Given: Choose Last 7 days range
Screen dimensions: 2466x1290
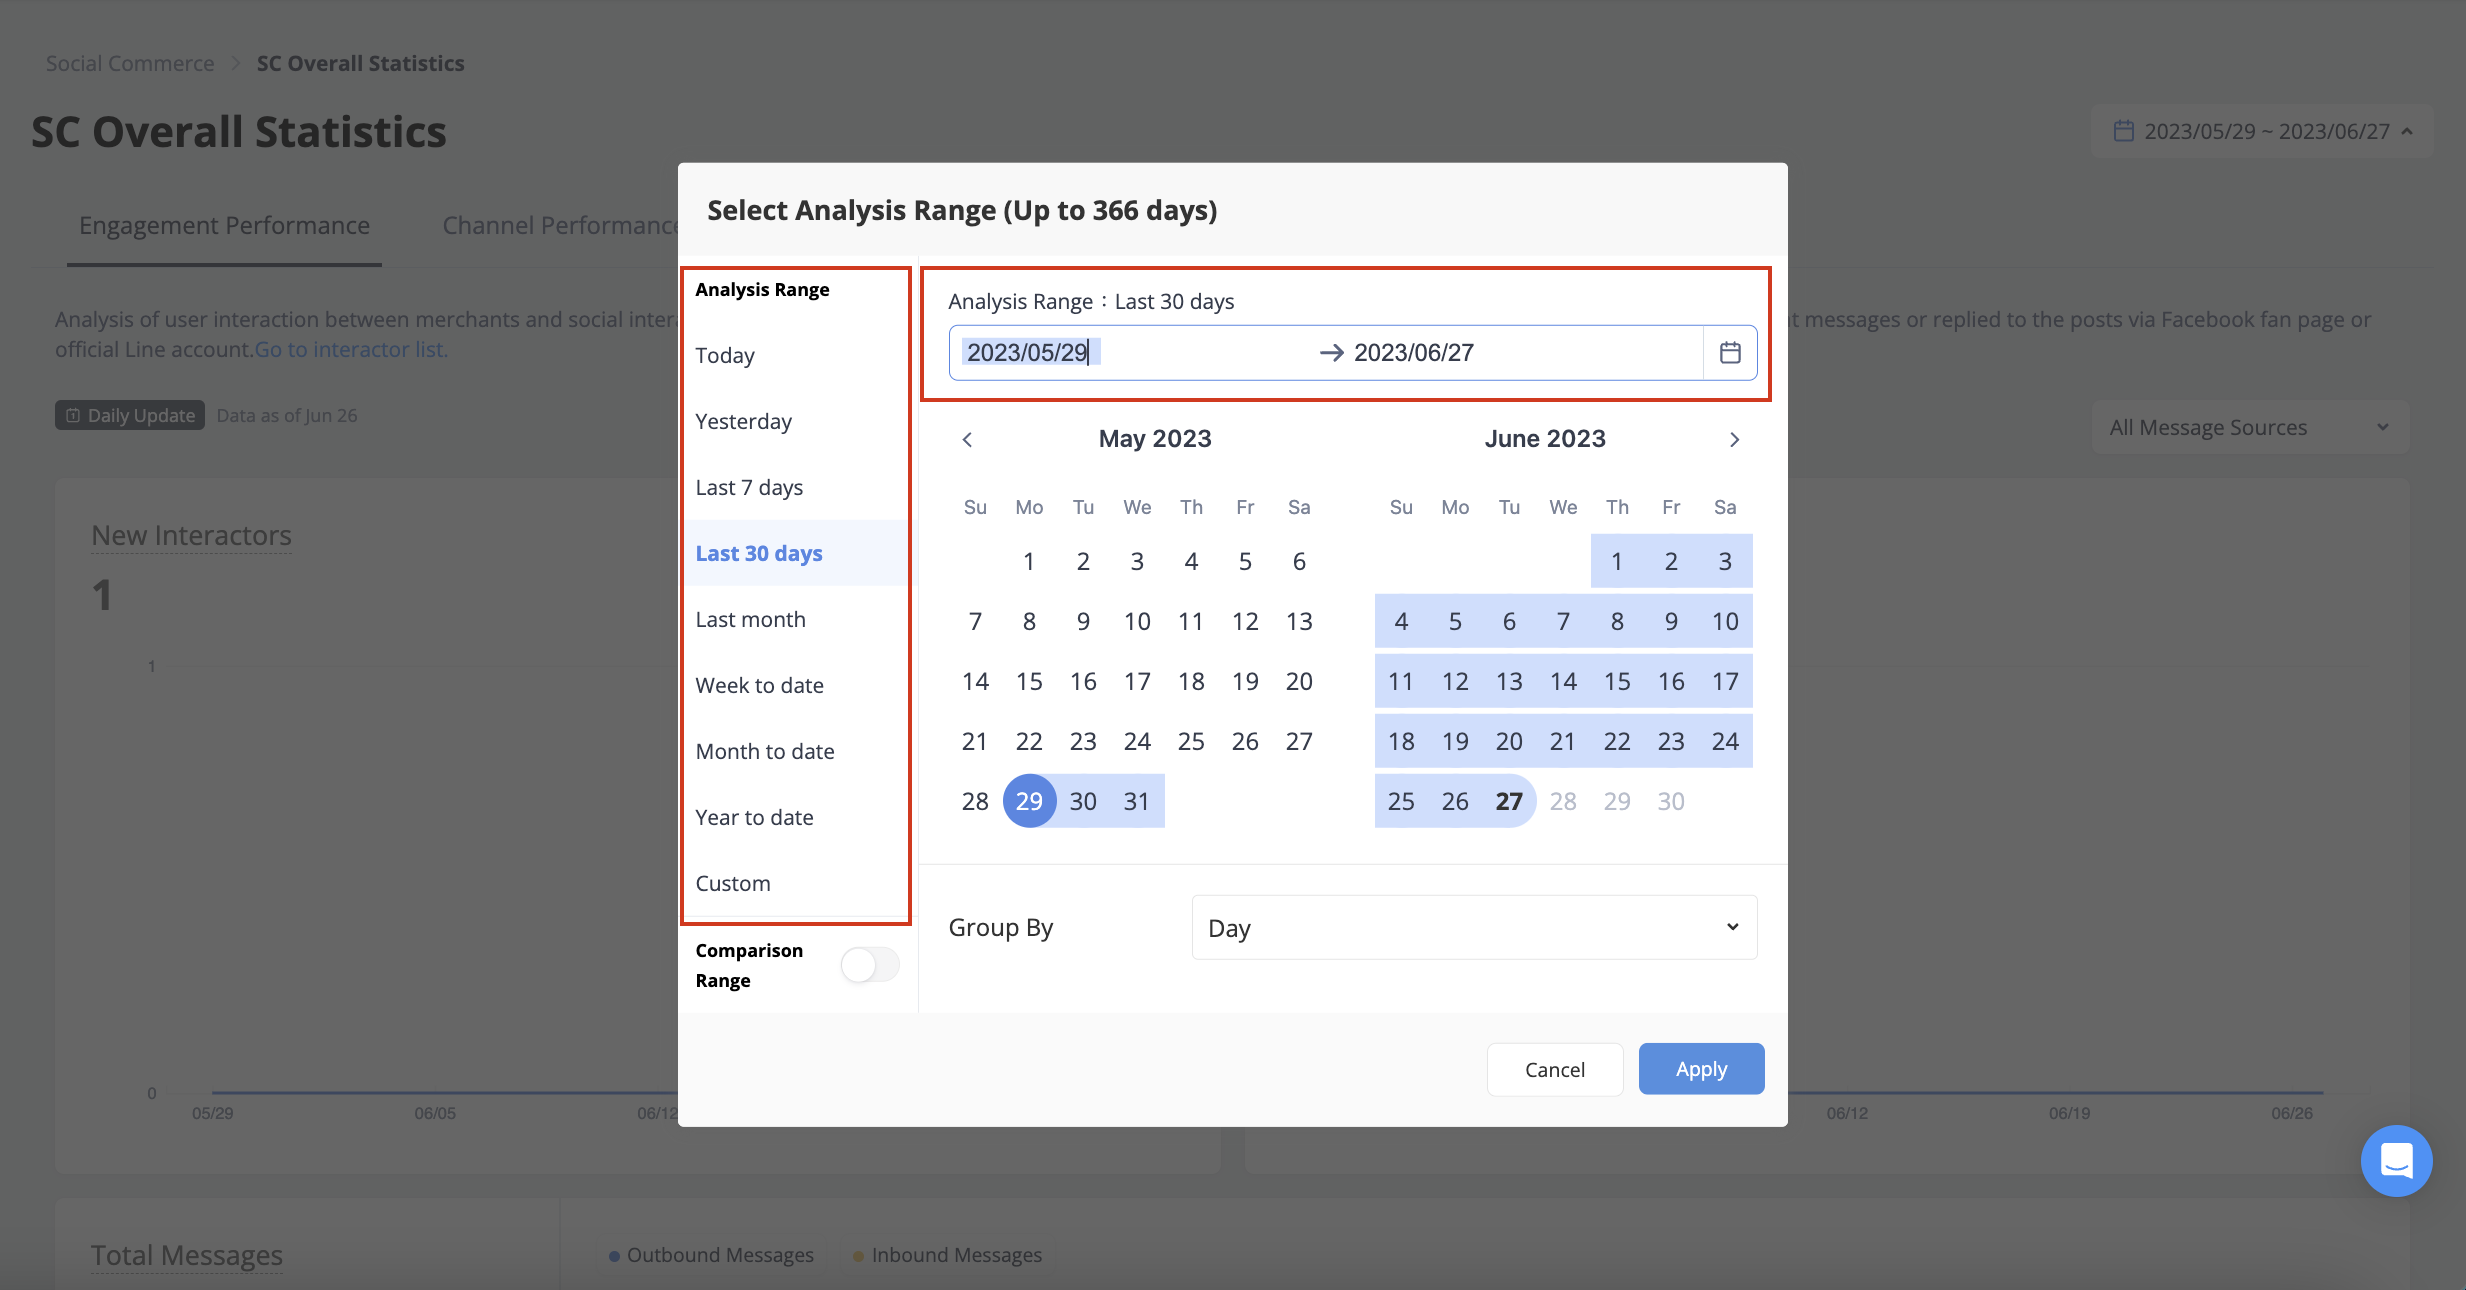Looking at the screenshot, I should tap(796, 487).
